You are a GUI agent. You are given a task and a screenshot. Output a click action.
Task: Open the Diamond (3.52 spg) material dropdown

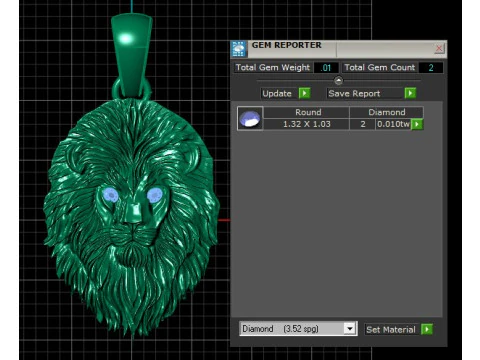click(x=349, y=329)
